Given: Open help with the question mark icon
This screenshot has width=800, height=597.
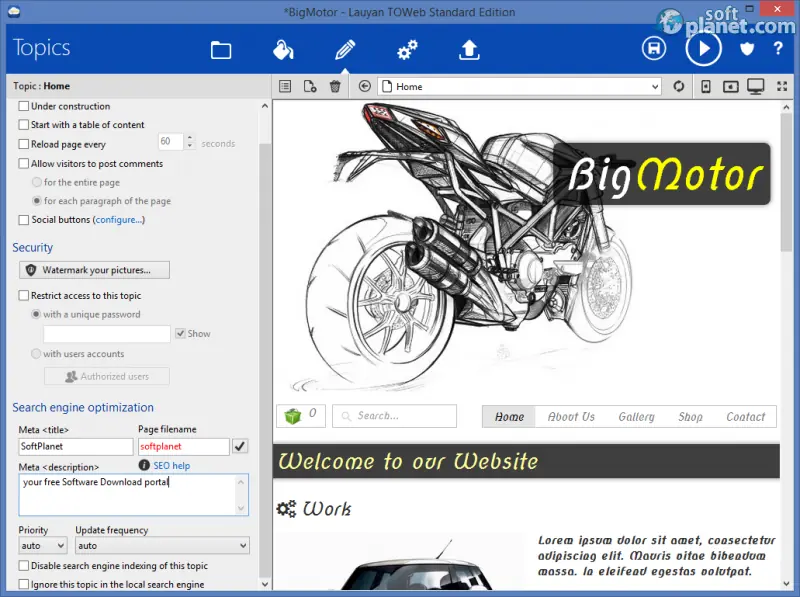Looking at the screenshot, I should coord(778,48).
